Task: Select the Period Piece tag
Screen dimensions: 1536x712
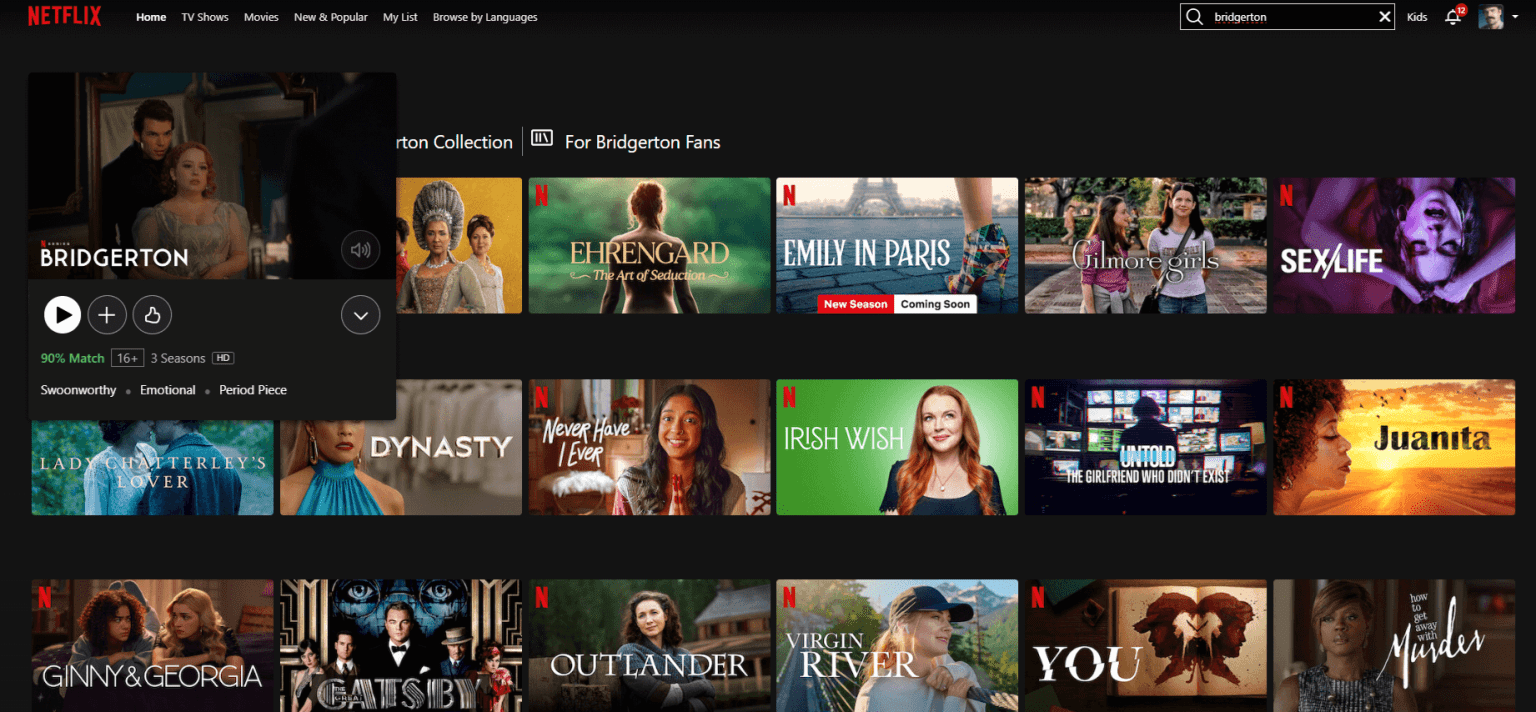Action: pos(253,390)
